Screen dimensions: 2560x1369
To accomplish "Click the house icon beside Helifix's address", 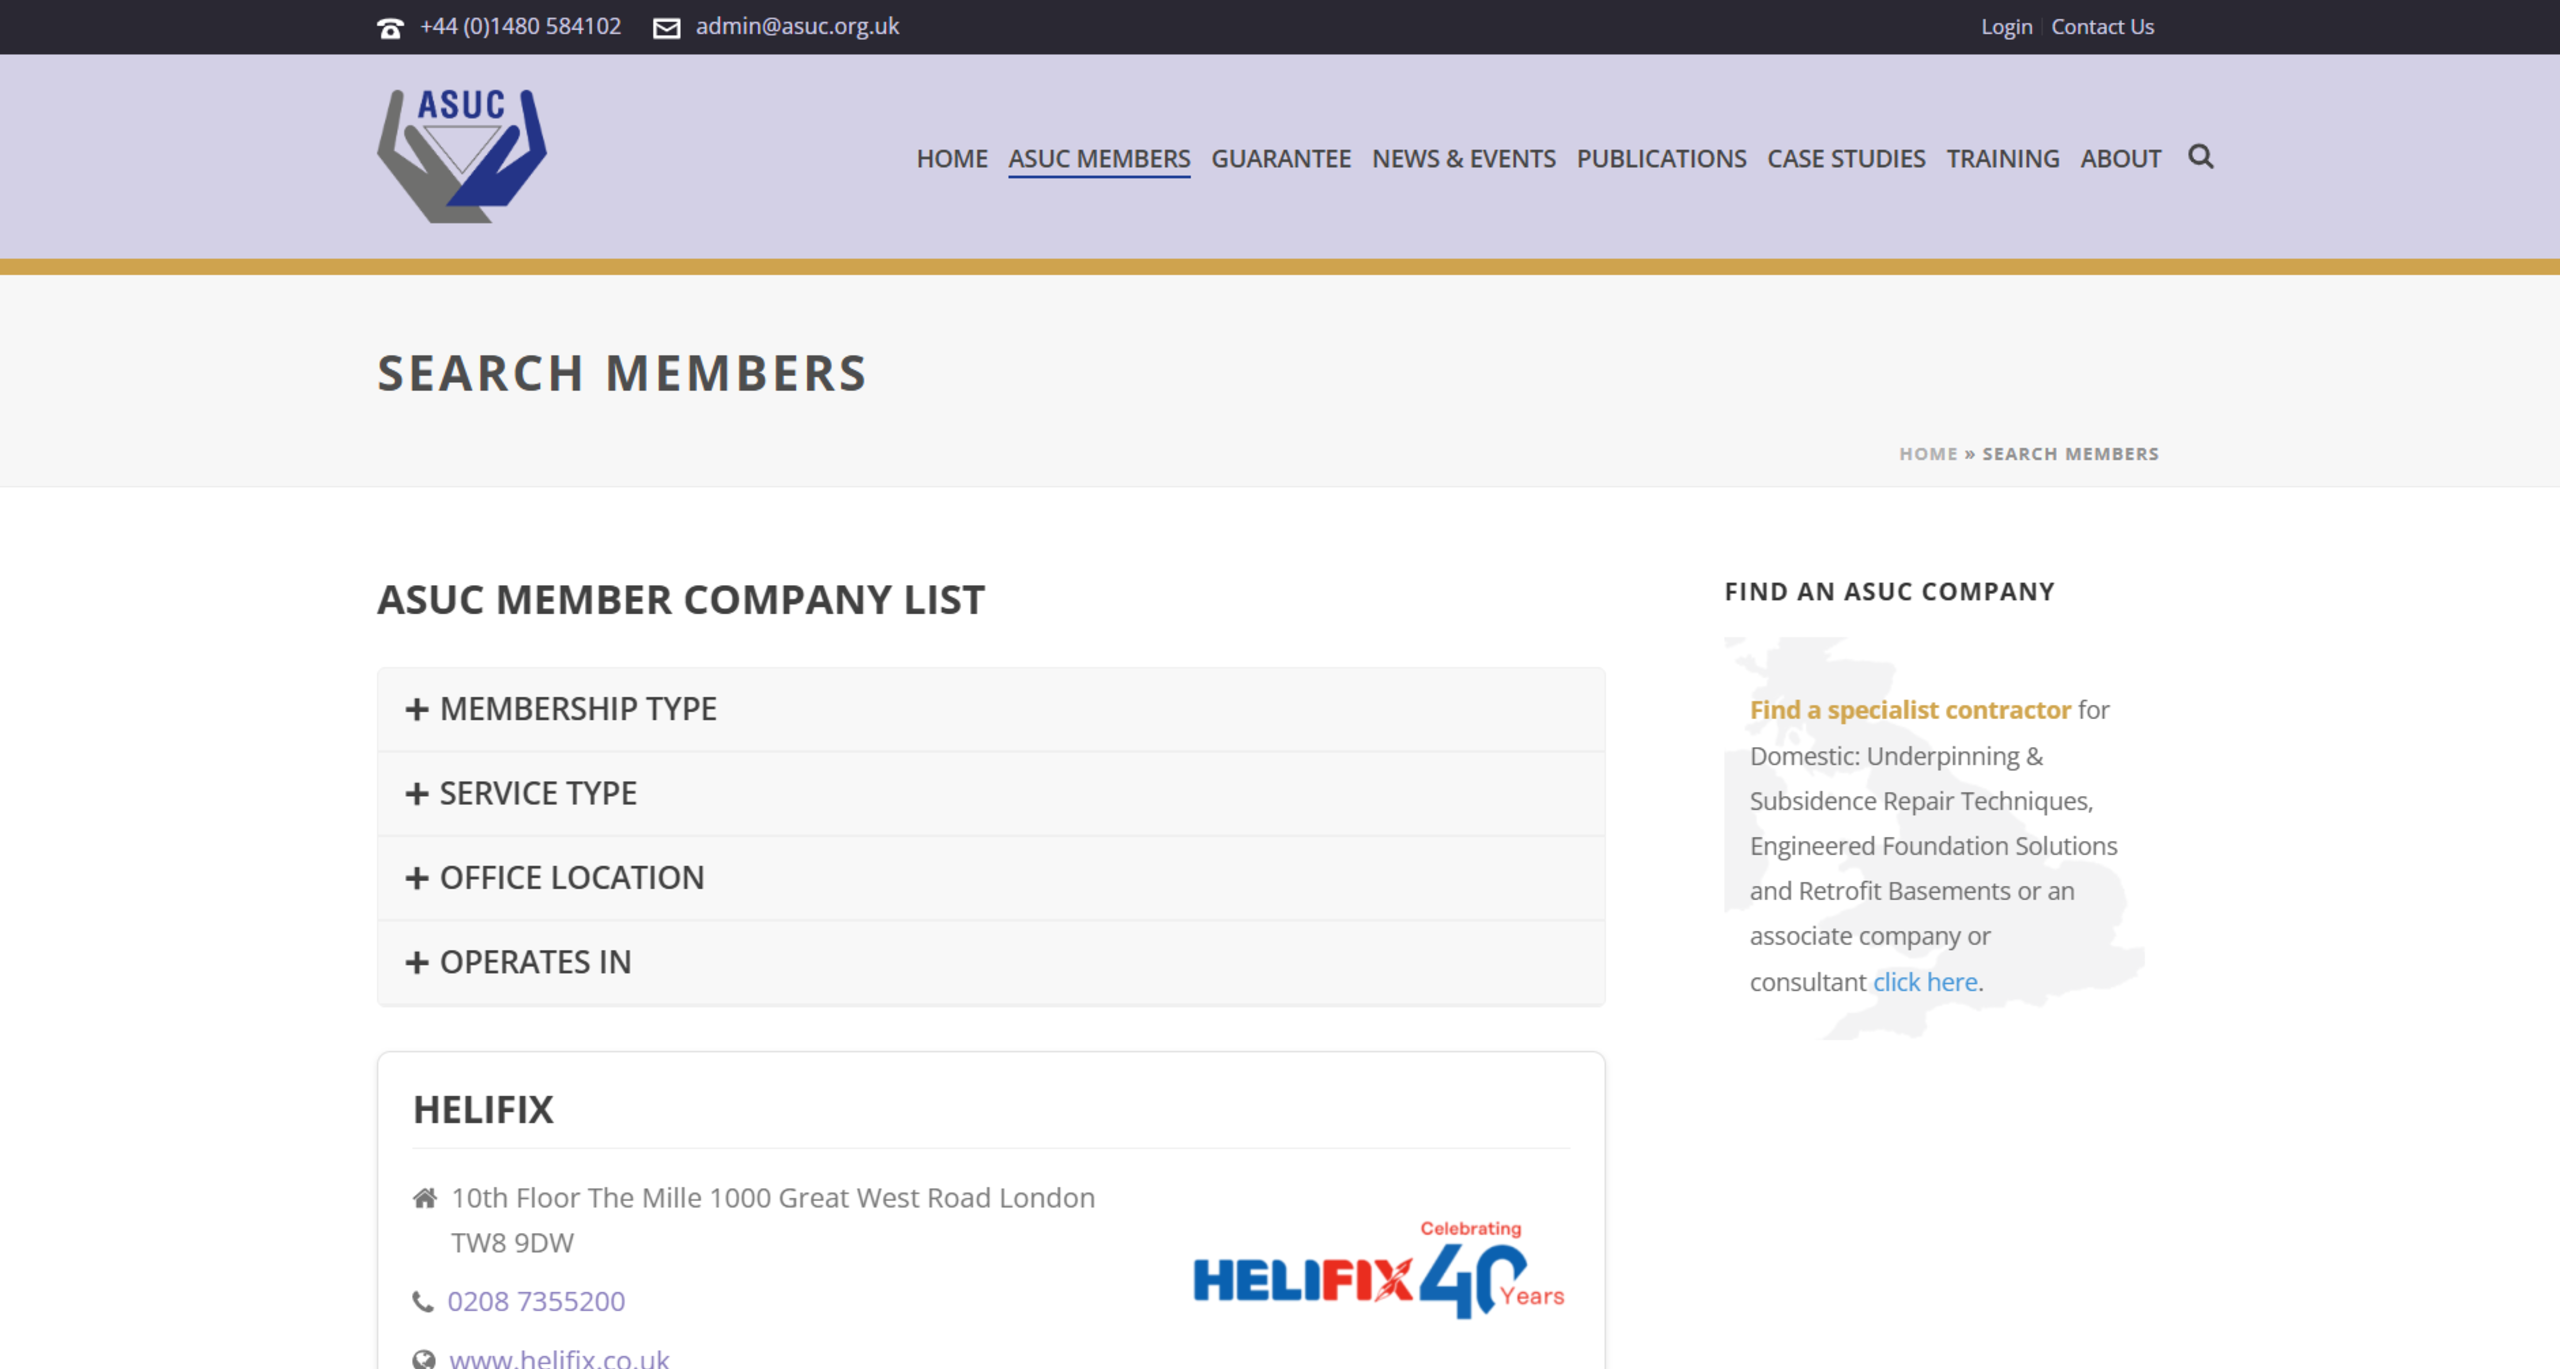I will click(424, 1196).
